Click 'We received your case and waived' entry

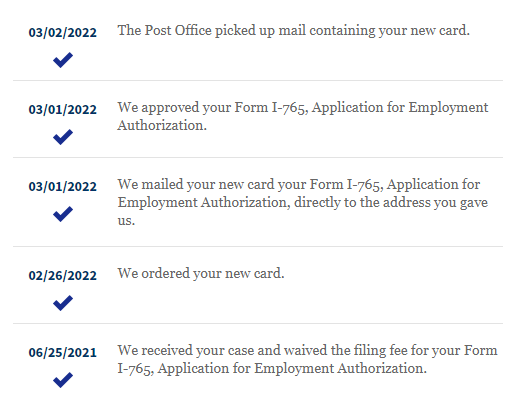pyautogui.click(x=307, y=359)
